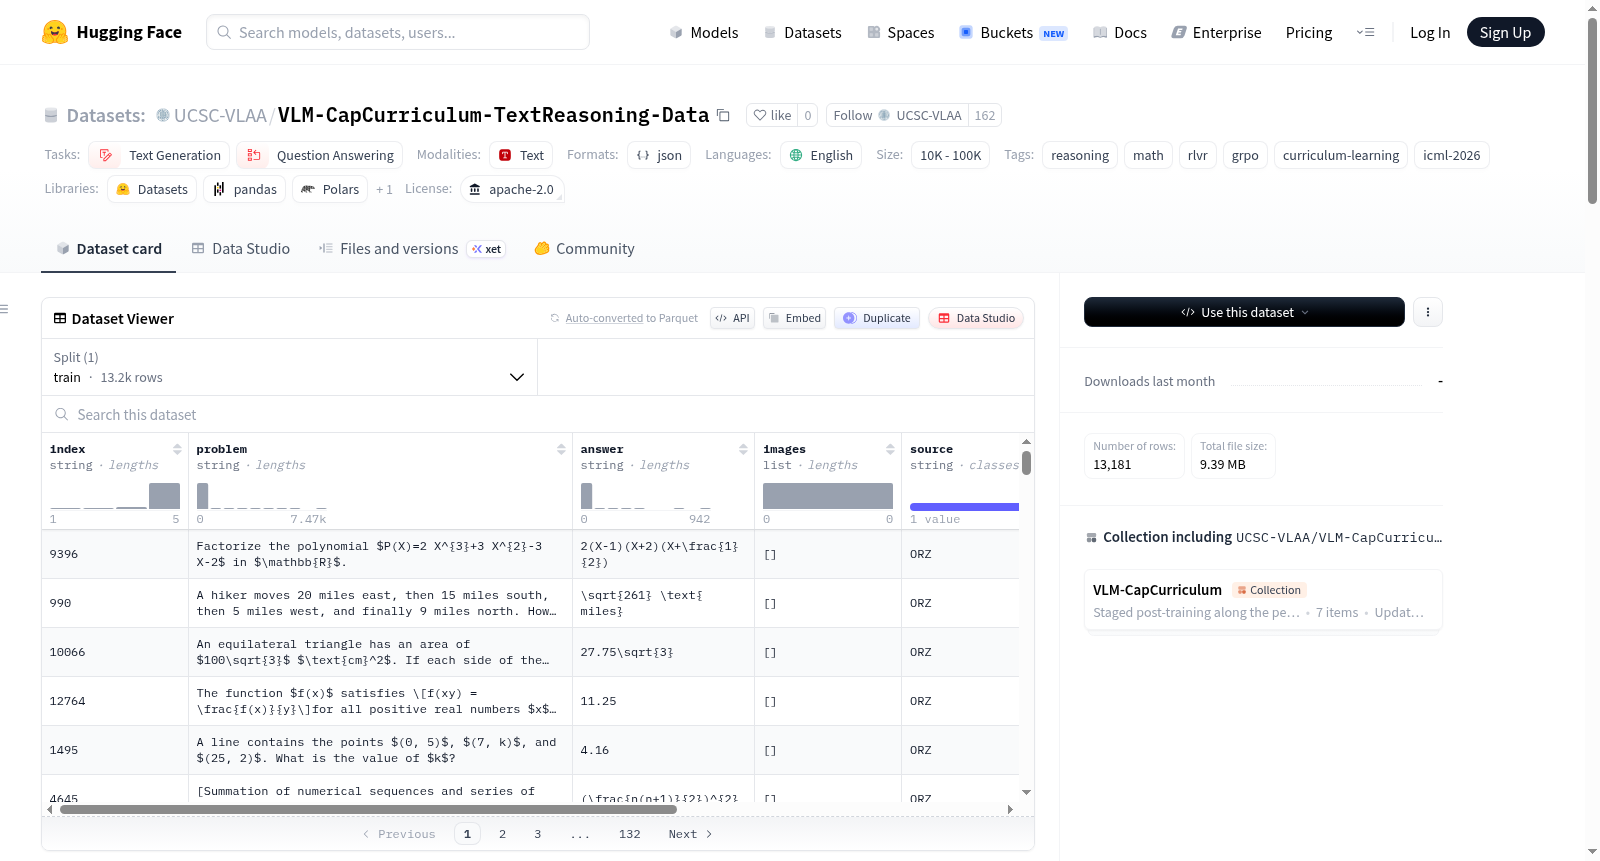This screenshot has width=1600, height=861.
Task: Go to page 132 of dataset rows
Action: (x=629, y=834)
